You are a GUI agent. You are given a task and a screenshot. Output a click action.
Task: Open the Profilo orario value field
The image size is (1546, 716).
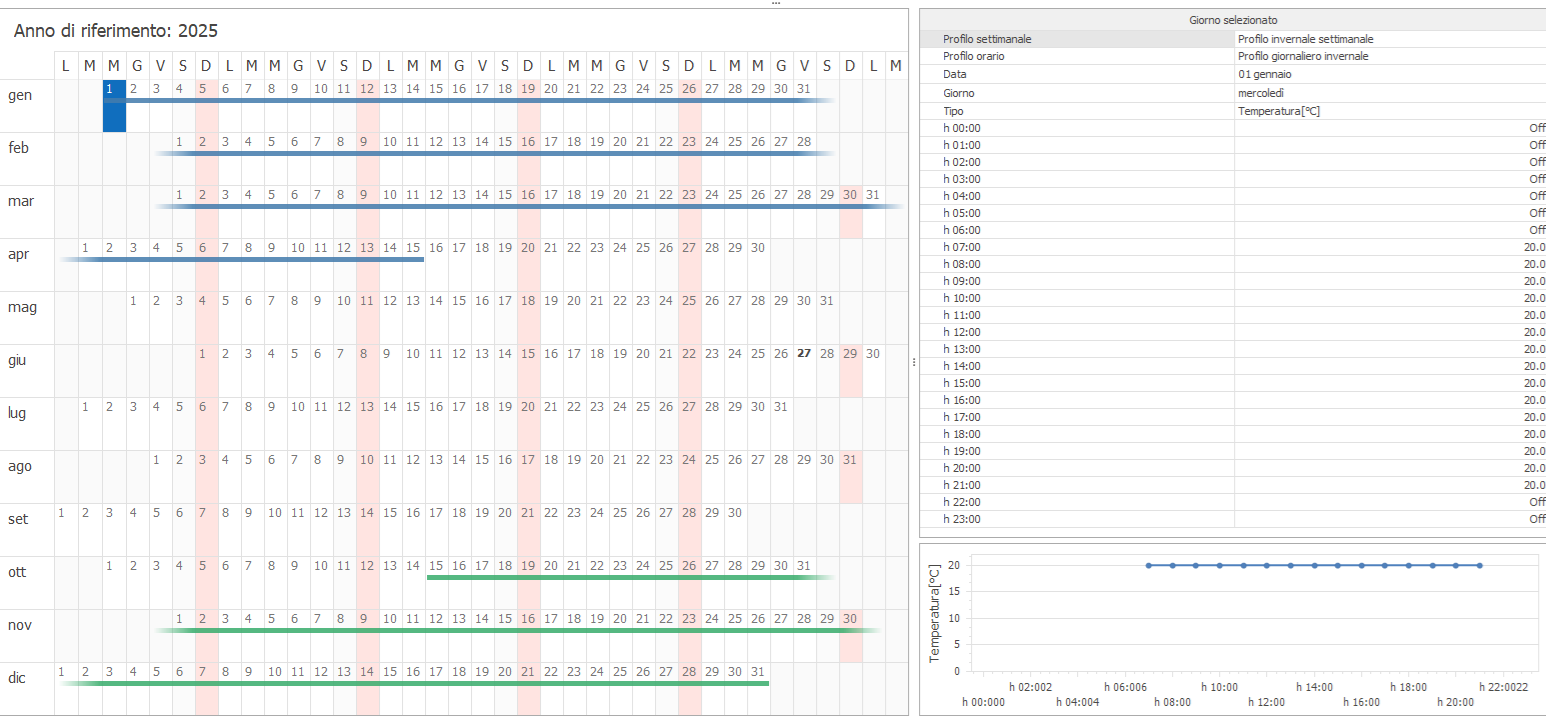(x=1390, y=56)
